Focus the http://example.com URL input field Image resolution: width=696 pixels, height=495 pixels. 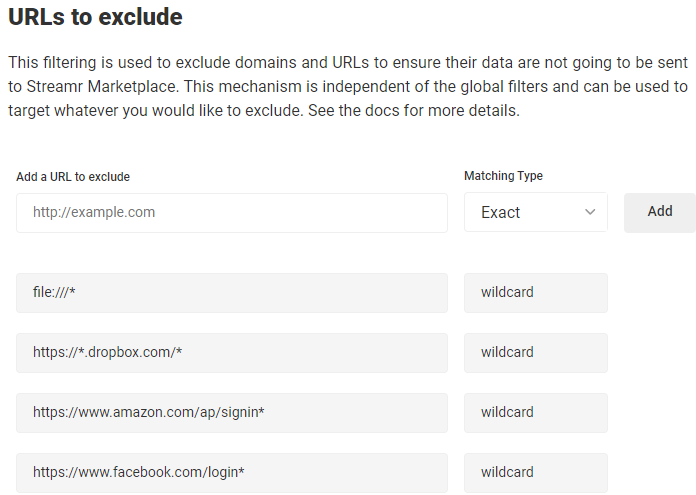[x=231, y=212]
